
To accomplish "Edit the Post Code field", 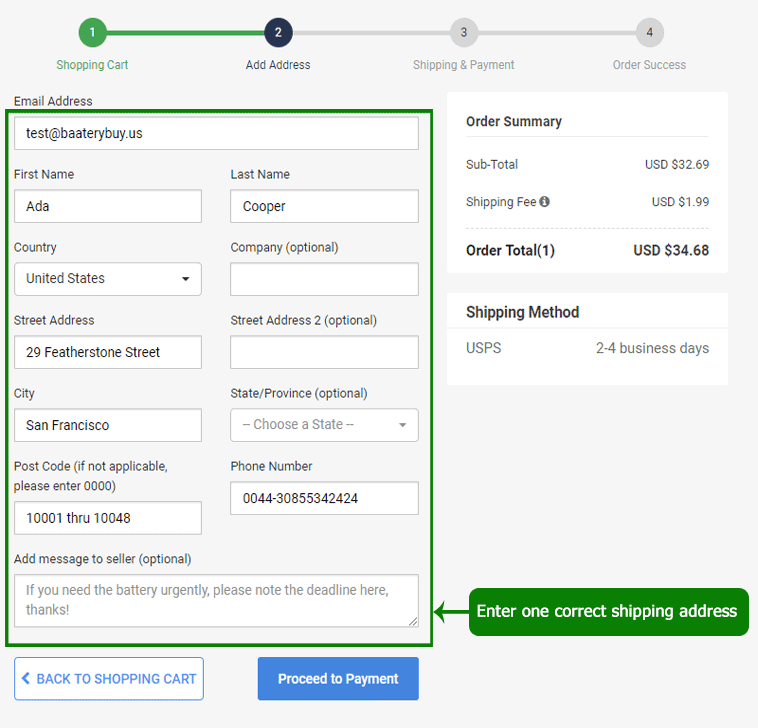I will click(108, 518).
